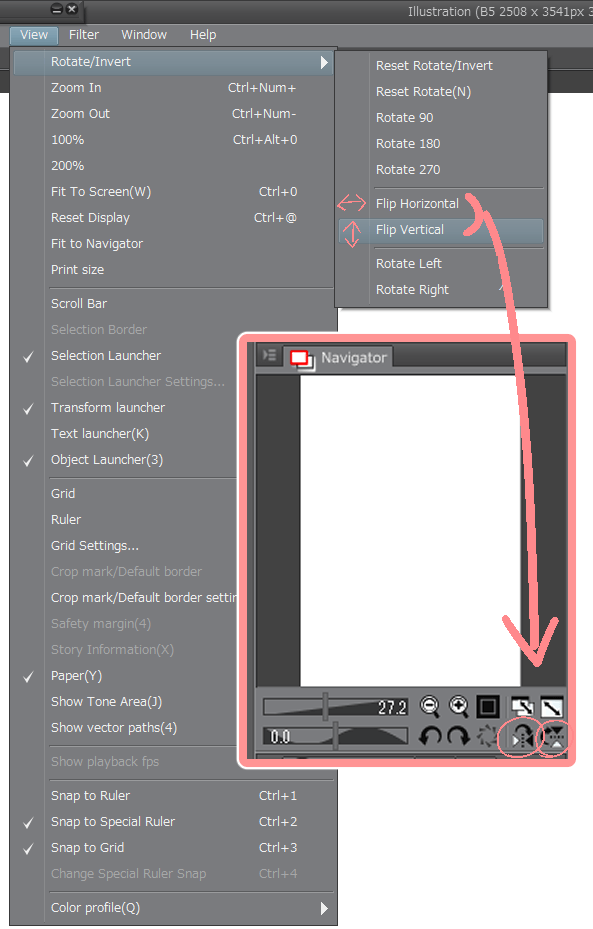Click the Flip Horizontal icon in Navigator
The width and height of the screenshot is (593, 929).
pos(522,736)
